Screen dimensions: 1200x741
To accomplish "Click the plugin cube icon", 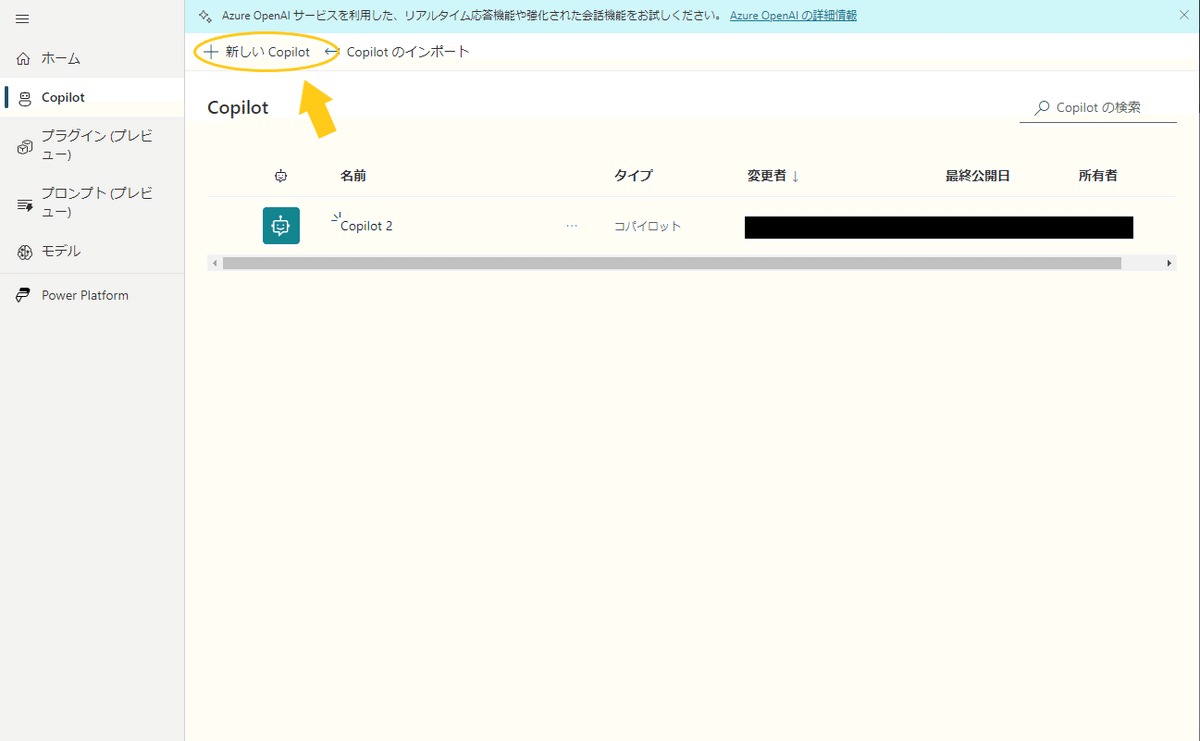I will point(24,147).
